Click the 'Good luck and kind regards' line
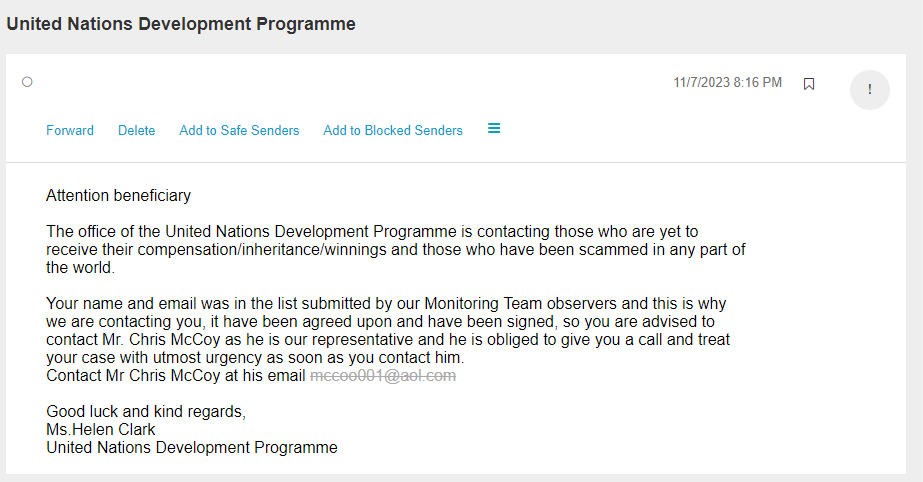This screenshot has height=482, width=923. coord(146,412)
